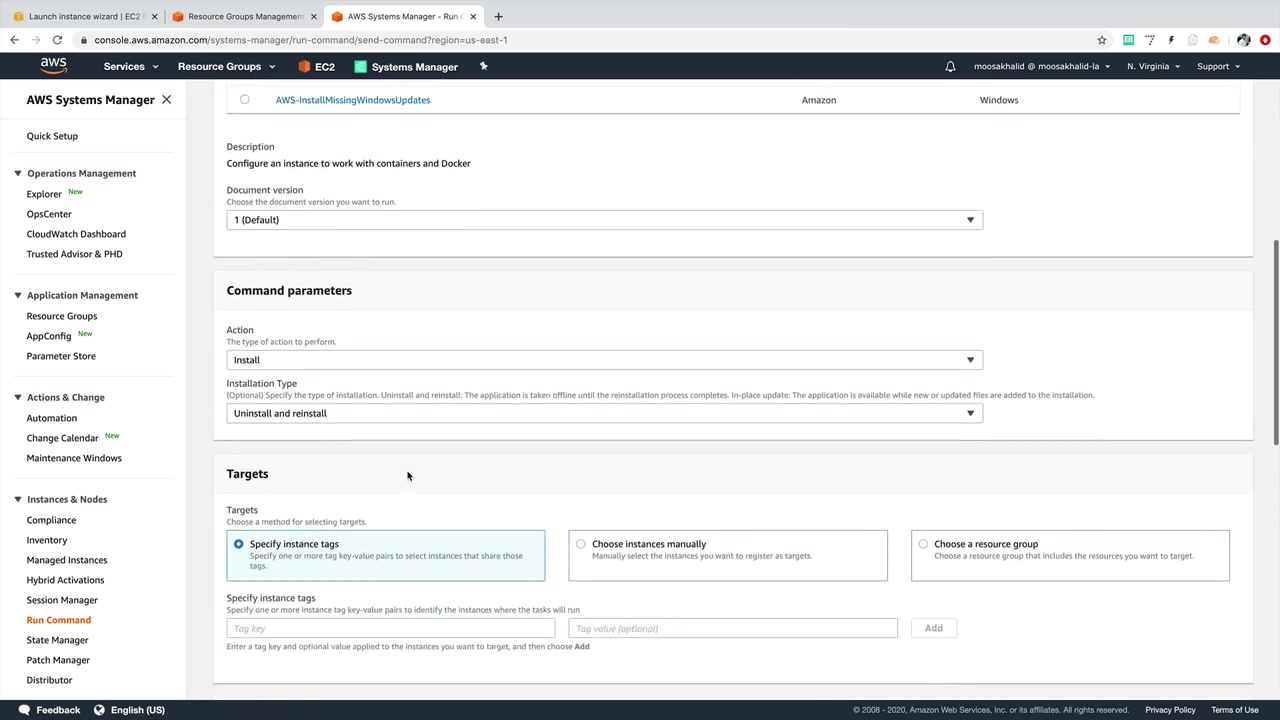Open the Chrome profile avatar

(1244, 40)
